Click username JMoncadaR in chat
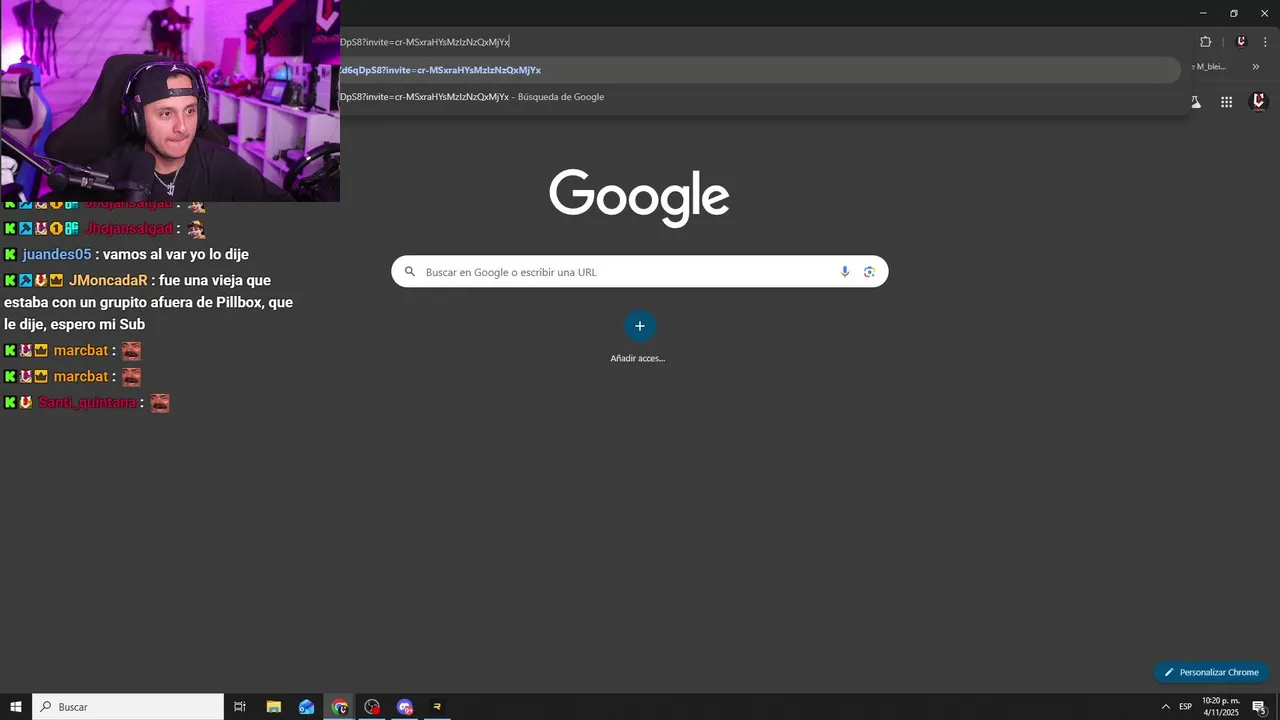The height and width of the screenshot is (720, 1280). (108, 281)
